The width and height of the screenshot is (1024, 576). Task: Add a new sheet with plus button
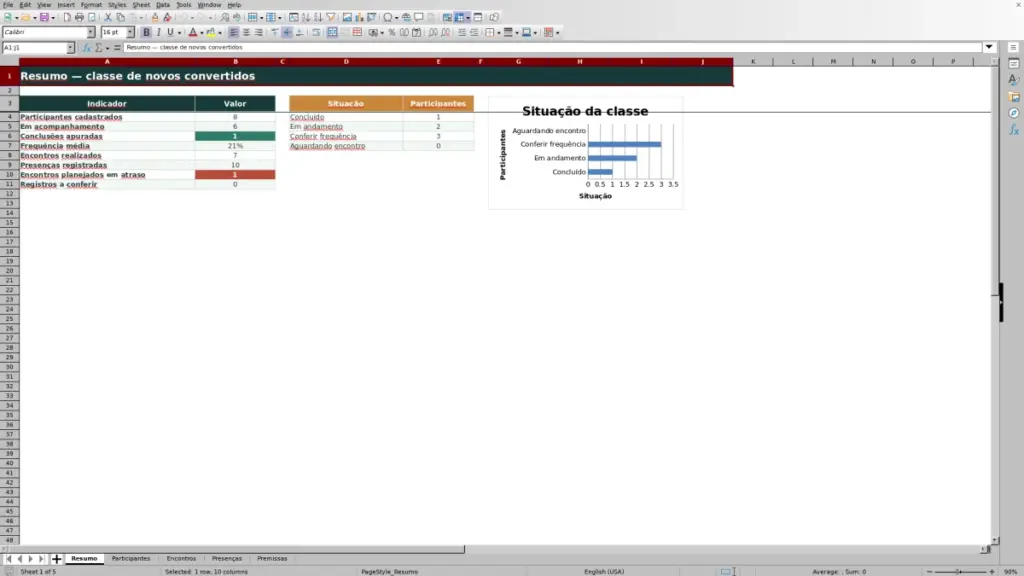pos(56,559)
